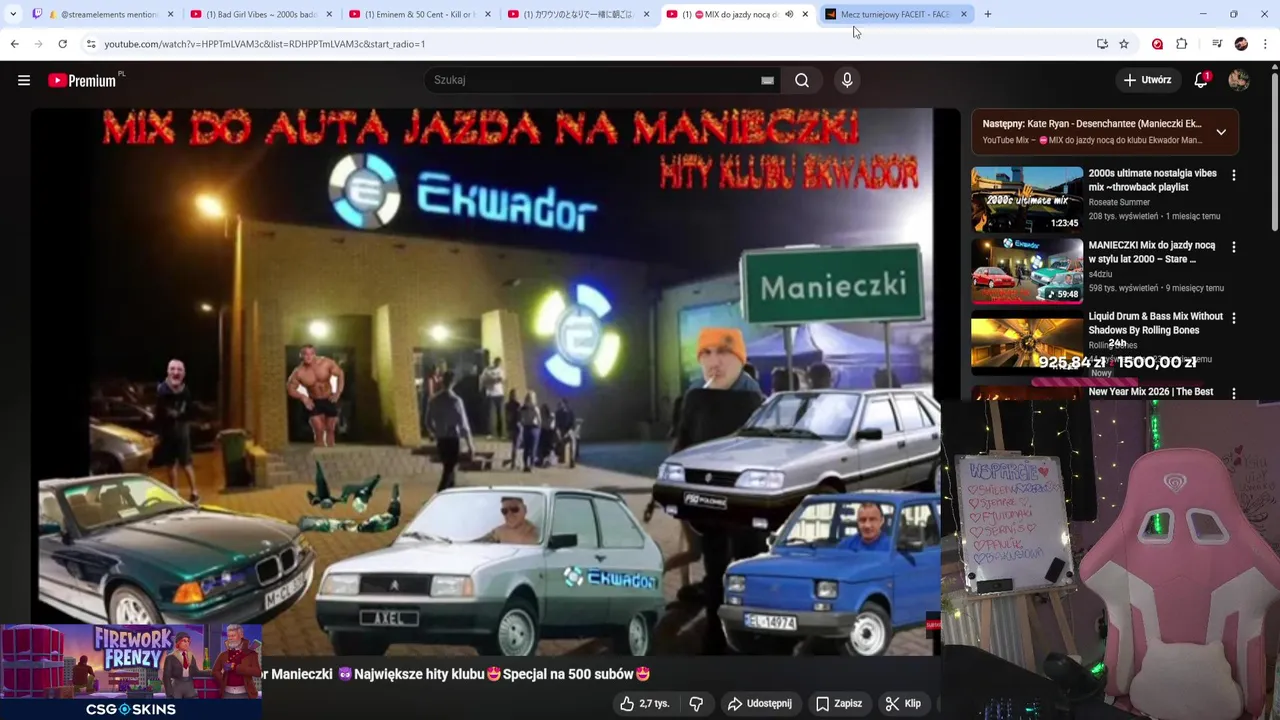This screenshot has width=1280, height=720.
Task: Open the notifications bell
Action: click(1201, 80)
